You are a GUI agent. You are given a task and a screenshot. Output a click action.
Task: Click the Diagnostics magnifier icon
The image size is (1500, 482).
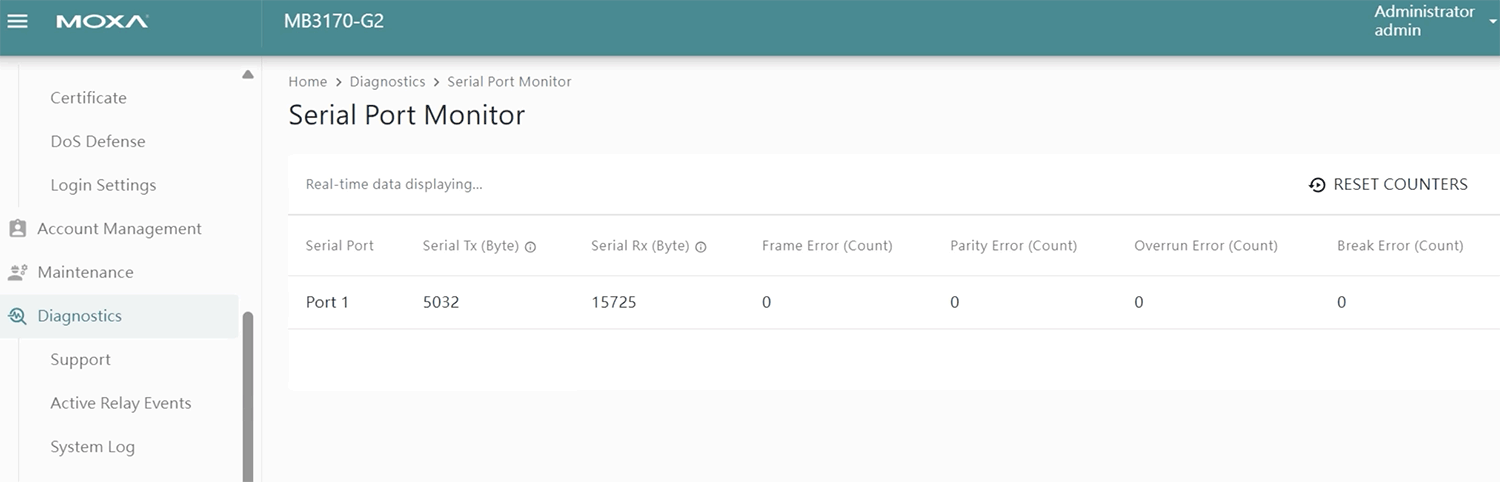tap(17, 316)
